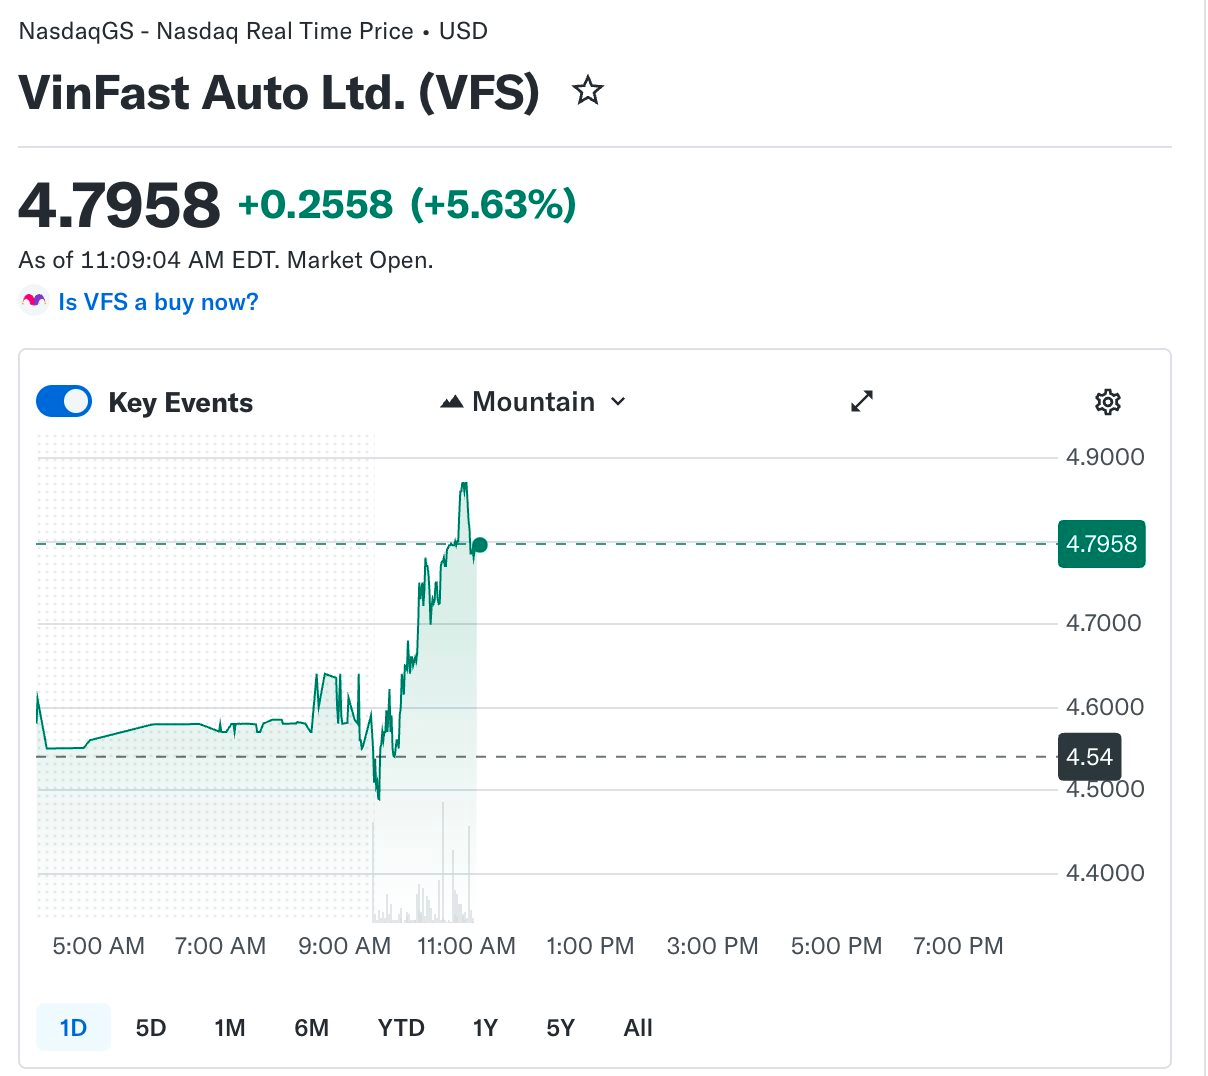Click the 4.54 previous close label
1208x1076 pixels.
pos(1089,757)
